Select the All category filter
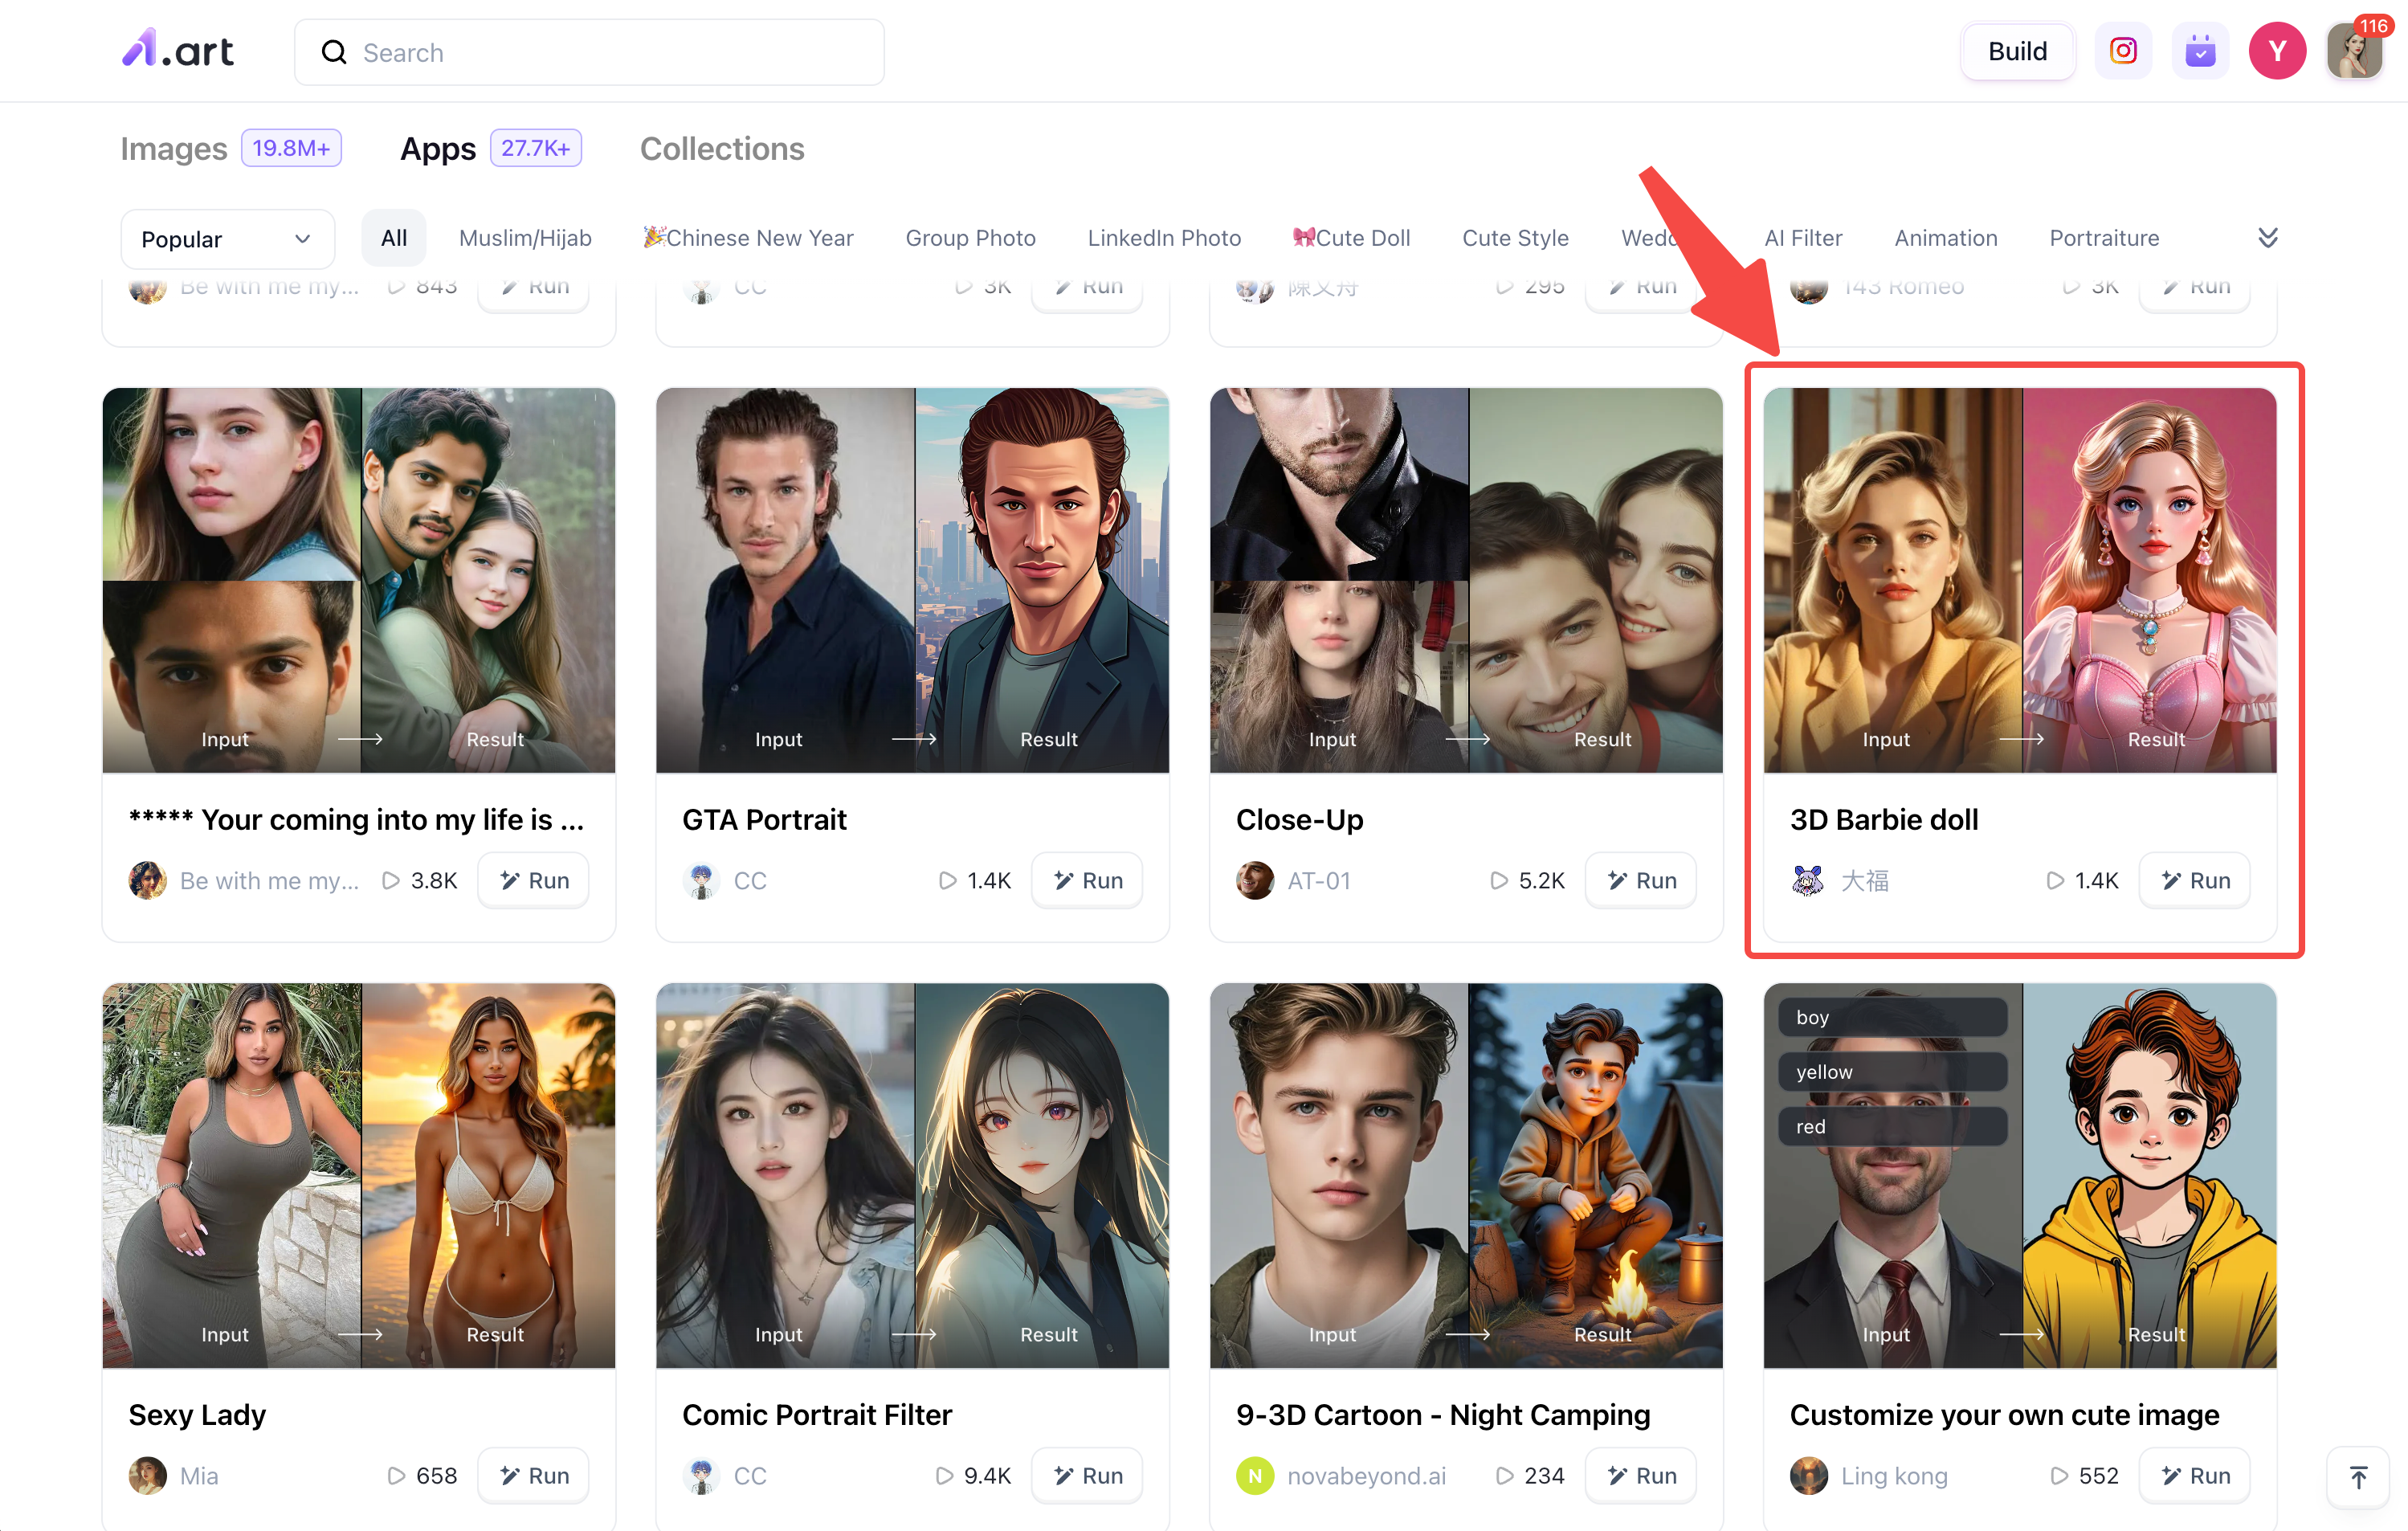The height and width of the screenshot is (1531, 2408). coord(393,238)
